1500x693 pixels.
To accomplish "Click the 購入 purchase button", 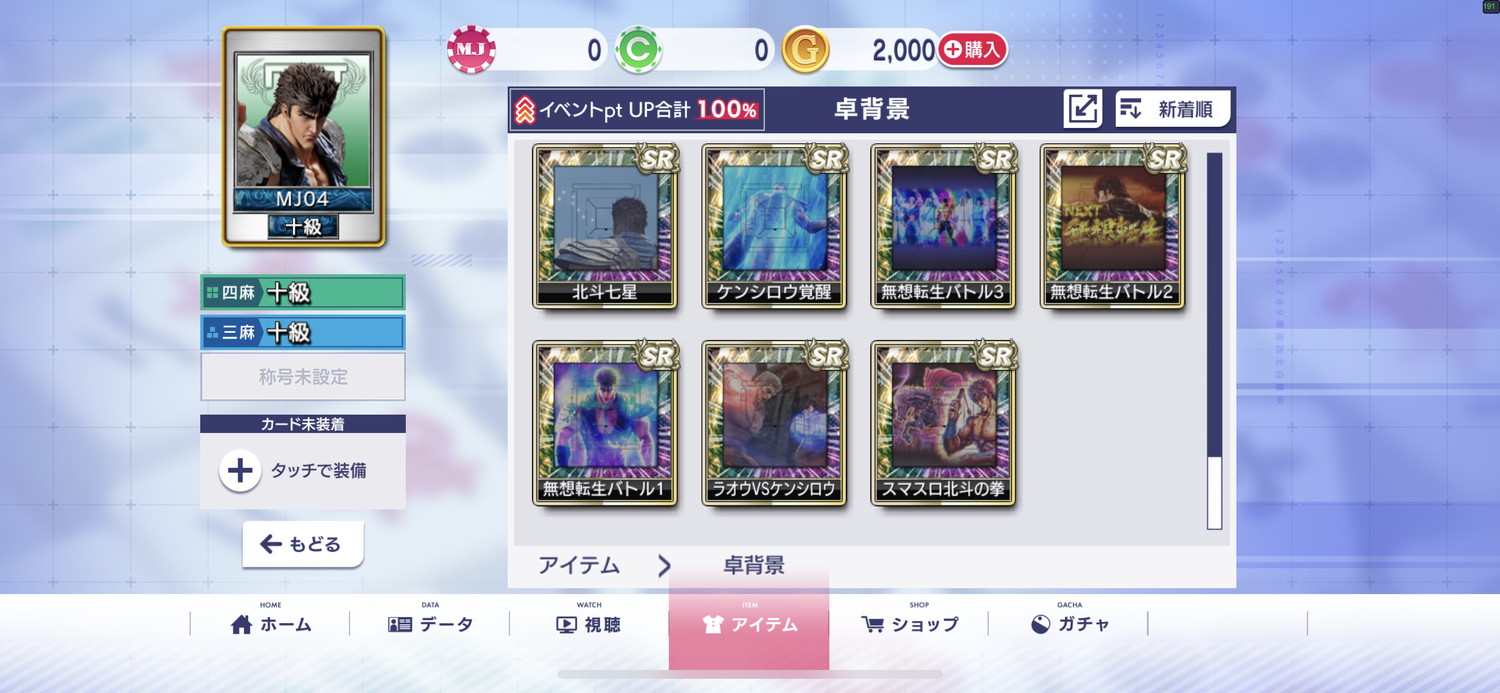I will click(x=972, y=49).
